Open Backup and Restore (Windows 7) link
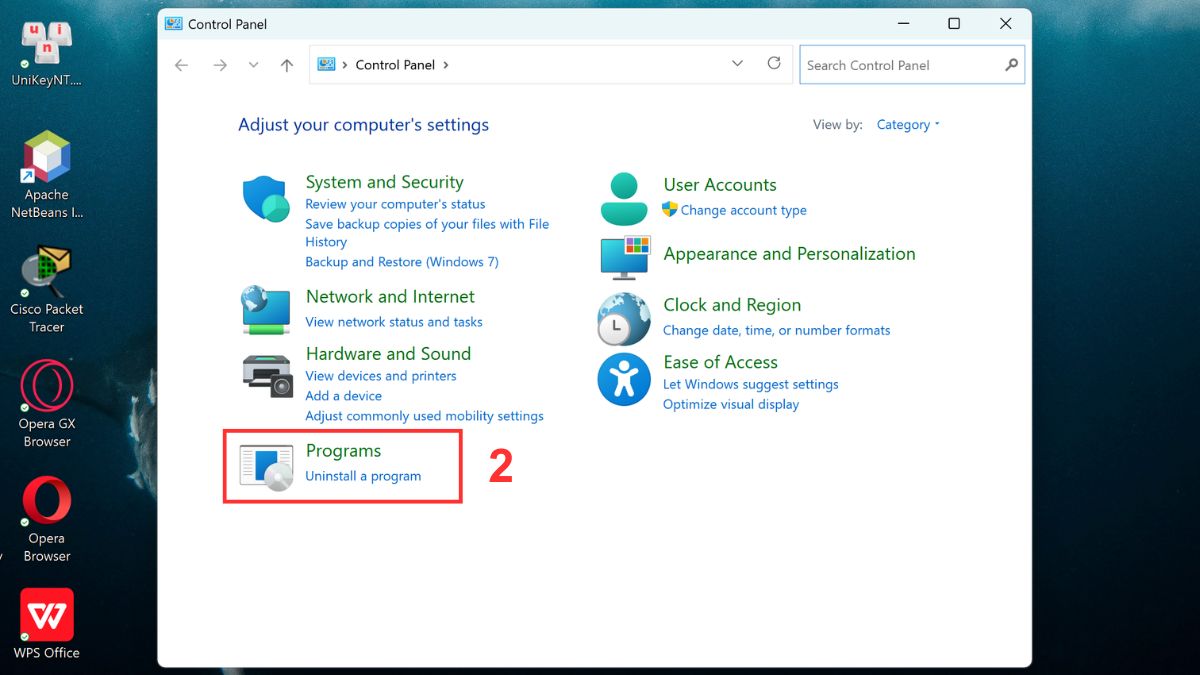 pos(402,262)
